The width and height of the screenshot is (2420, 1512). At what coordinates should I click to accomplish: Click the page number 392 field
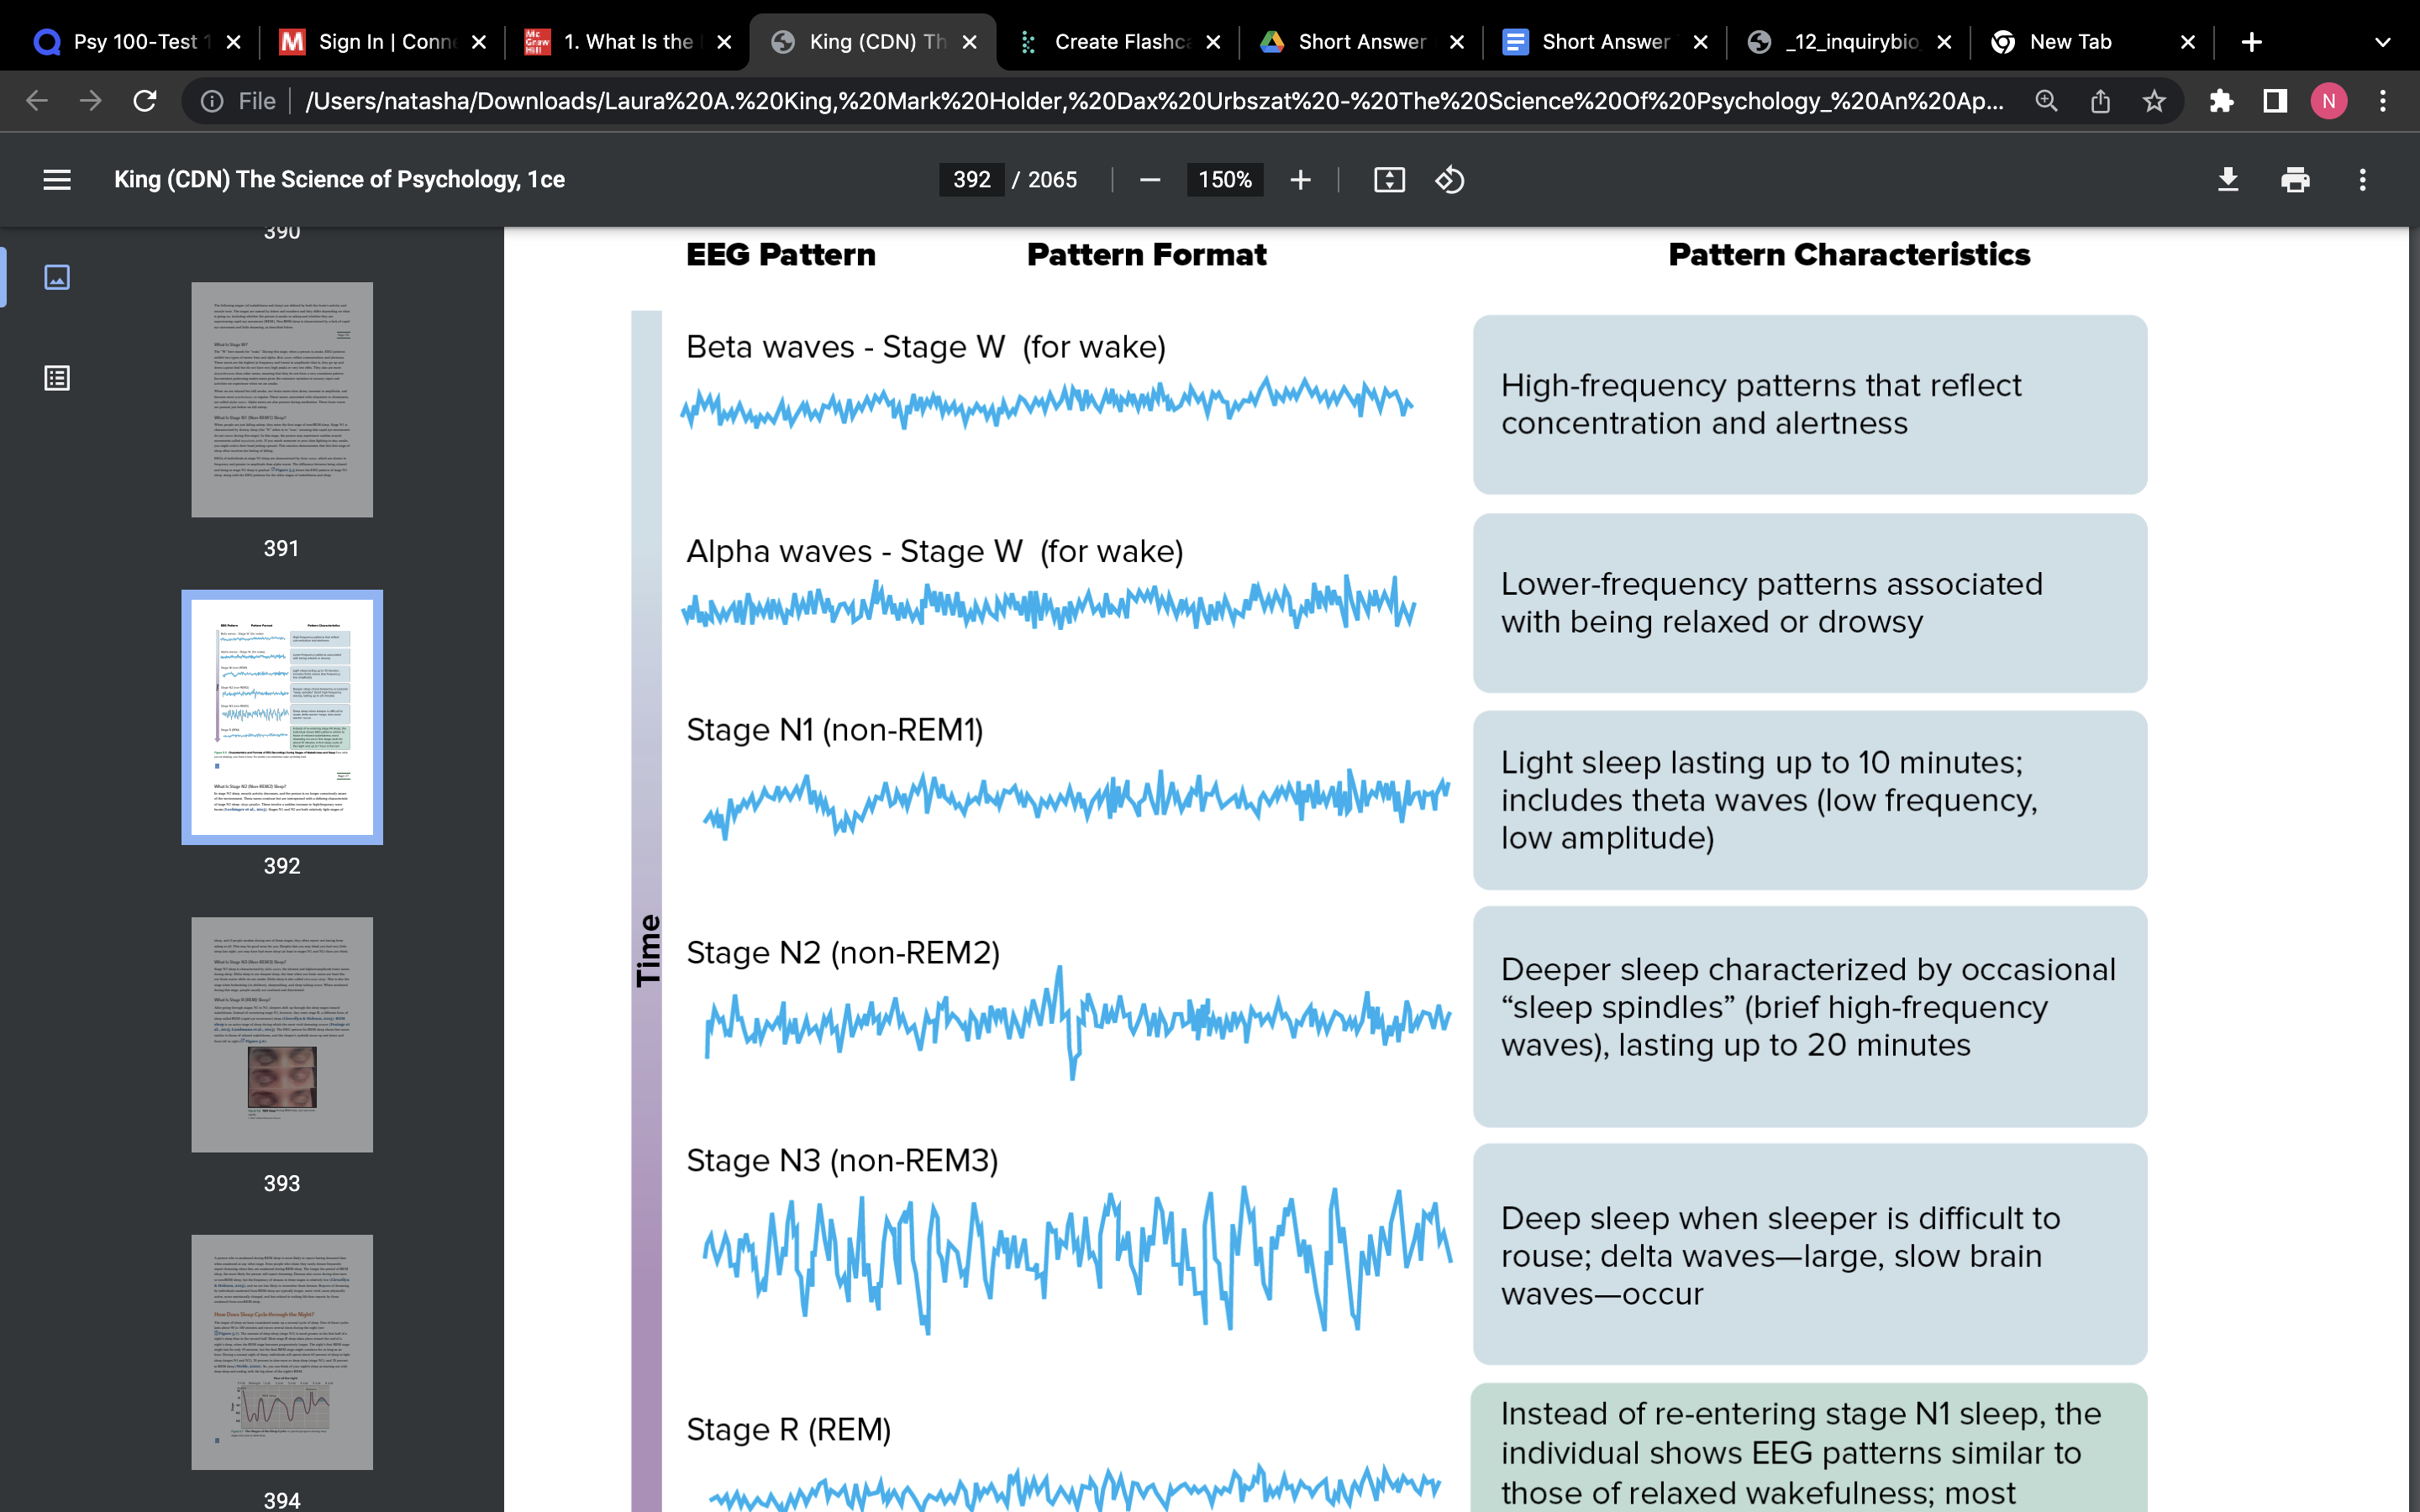(x=971, y=180)
